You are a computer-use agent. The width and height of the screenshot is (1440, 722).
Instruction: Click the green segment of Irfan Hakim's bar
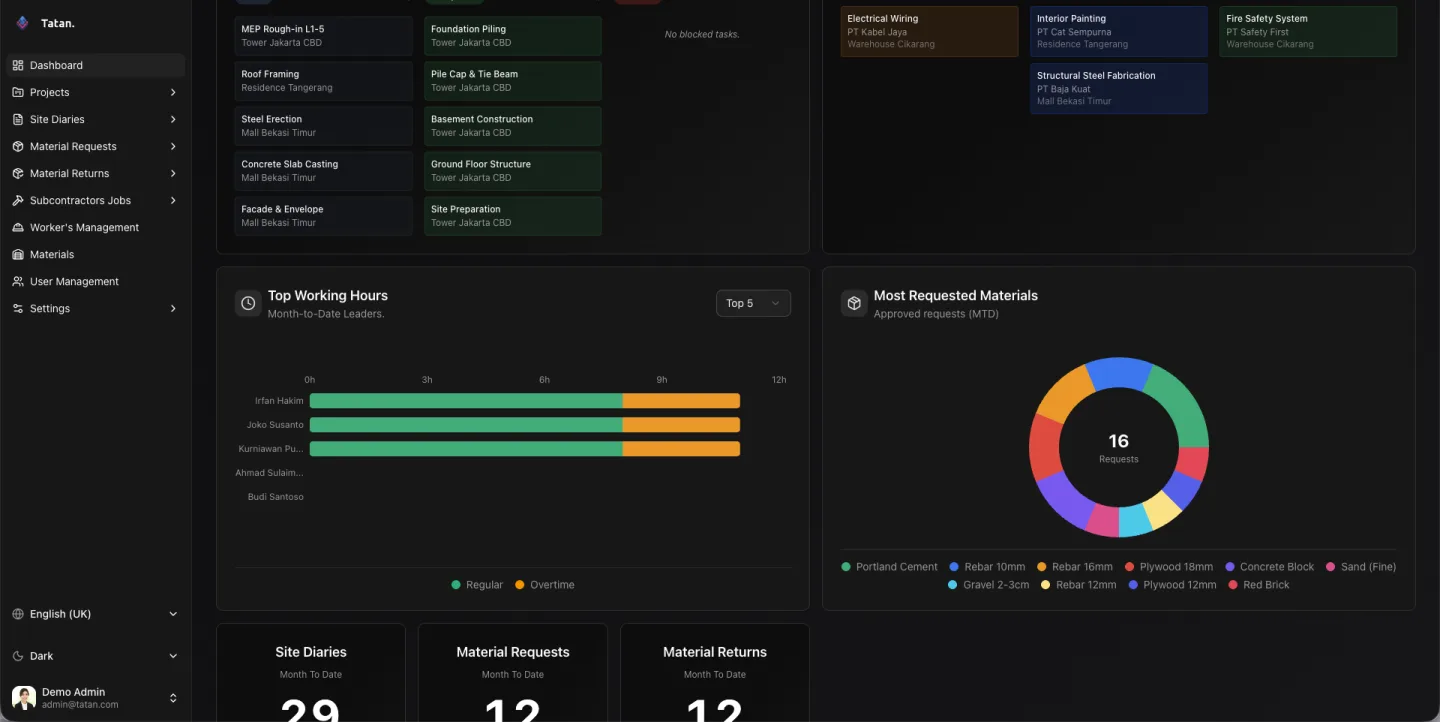(465, 401)
